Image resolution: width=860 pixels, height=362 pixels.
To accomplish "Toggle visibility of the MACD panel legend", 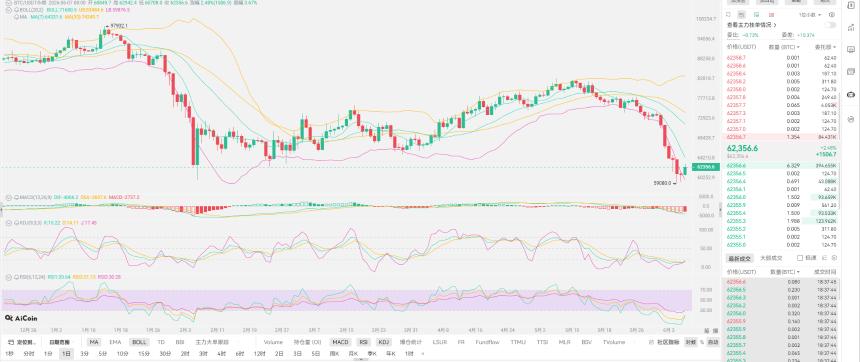I will 16,197.
